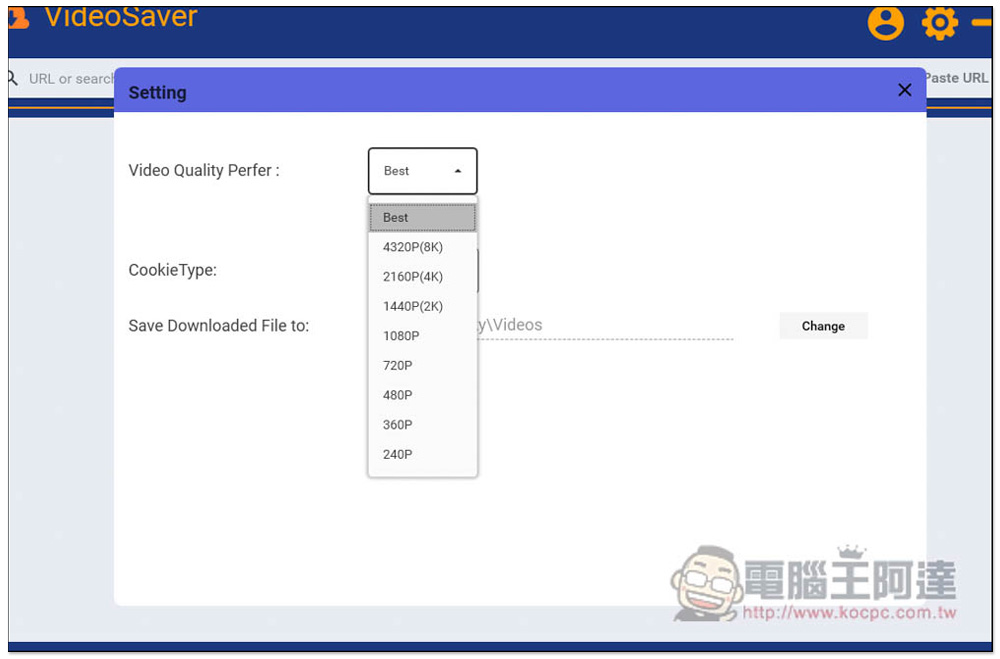Viewport: 1000px width, 659px height.
Task: Click the Paste URL button
Action: tap(955, 78)
